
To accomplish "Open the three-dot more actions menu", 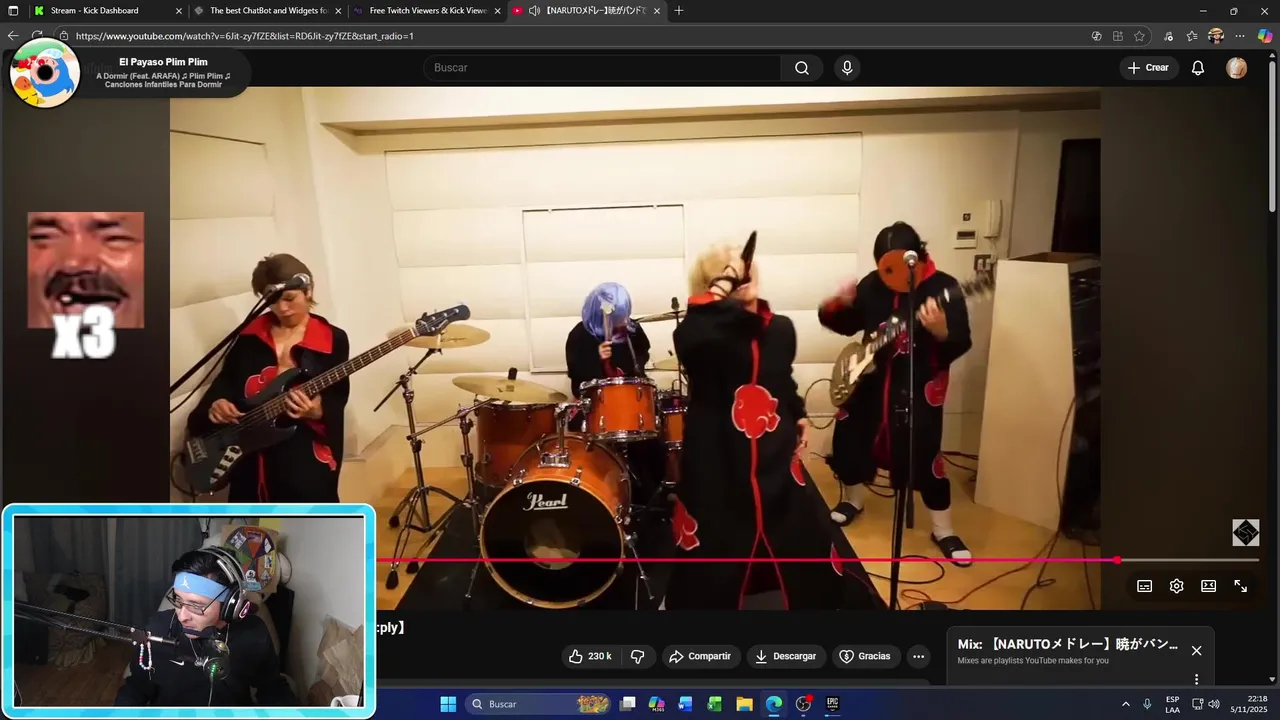I will pyautogui.click(x=918, y=657).
